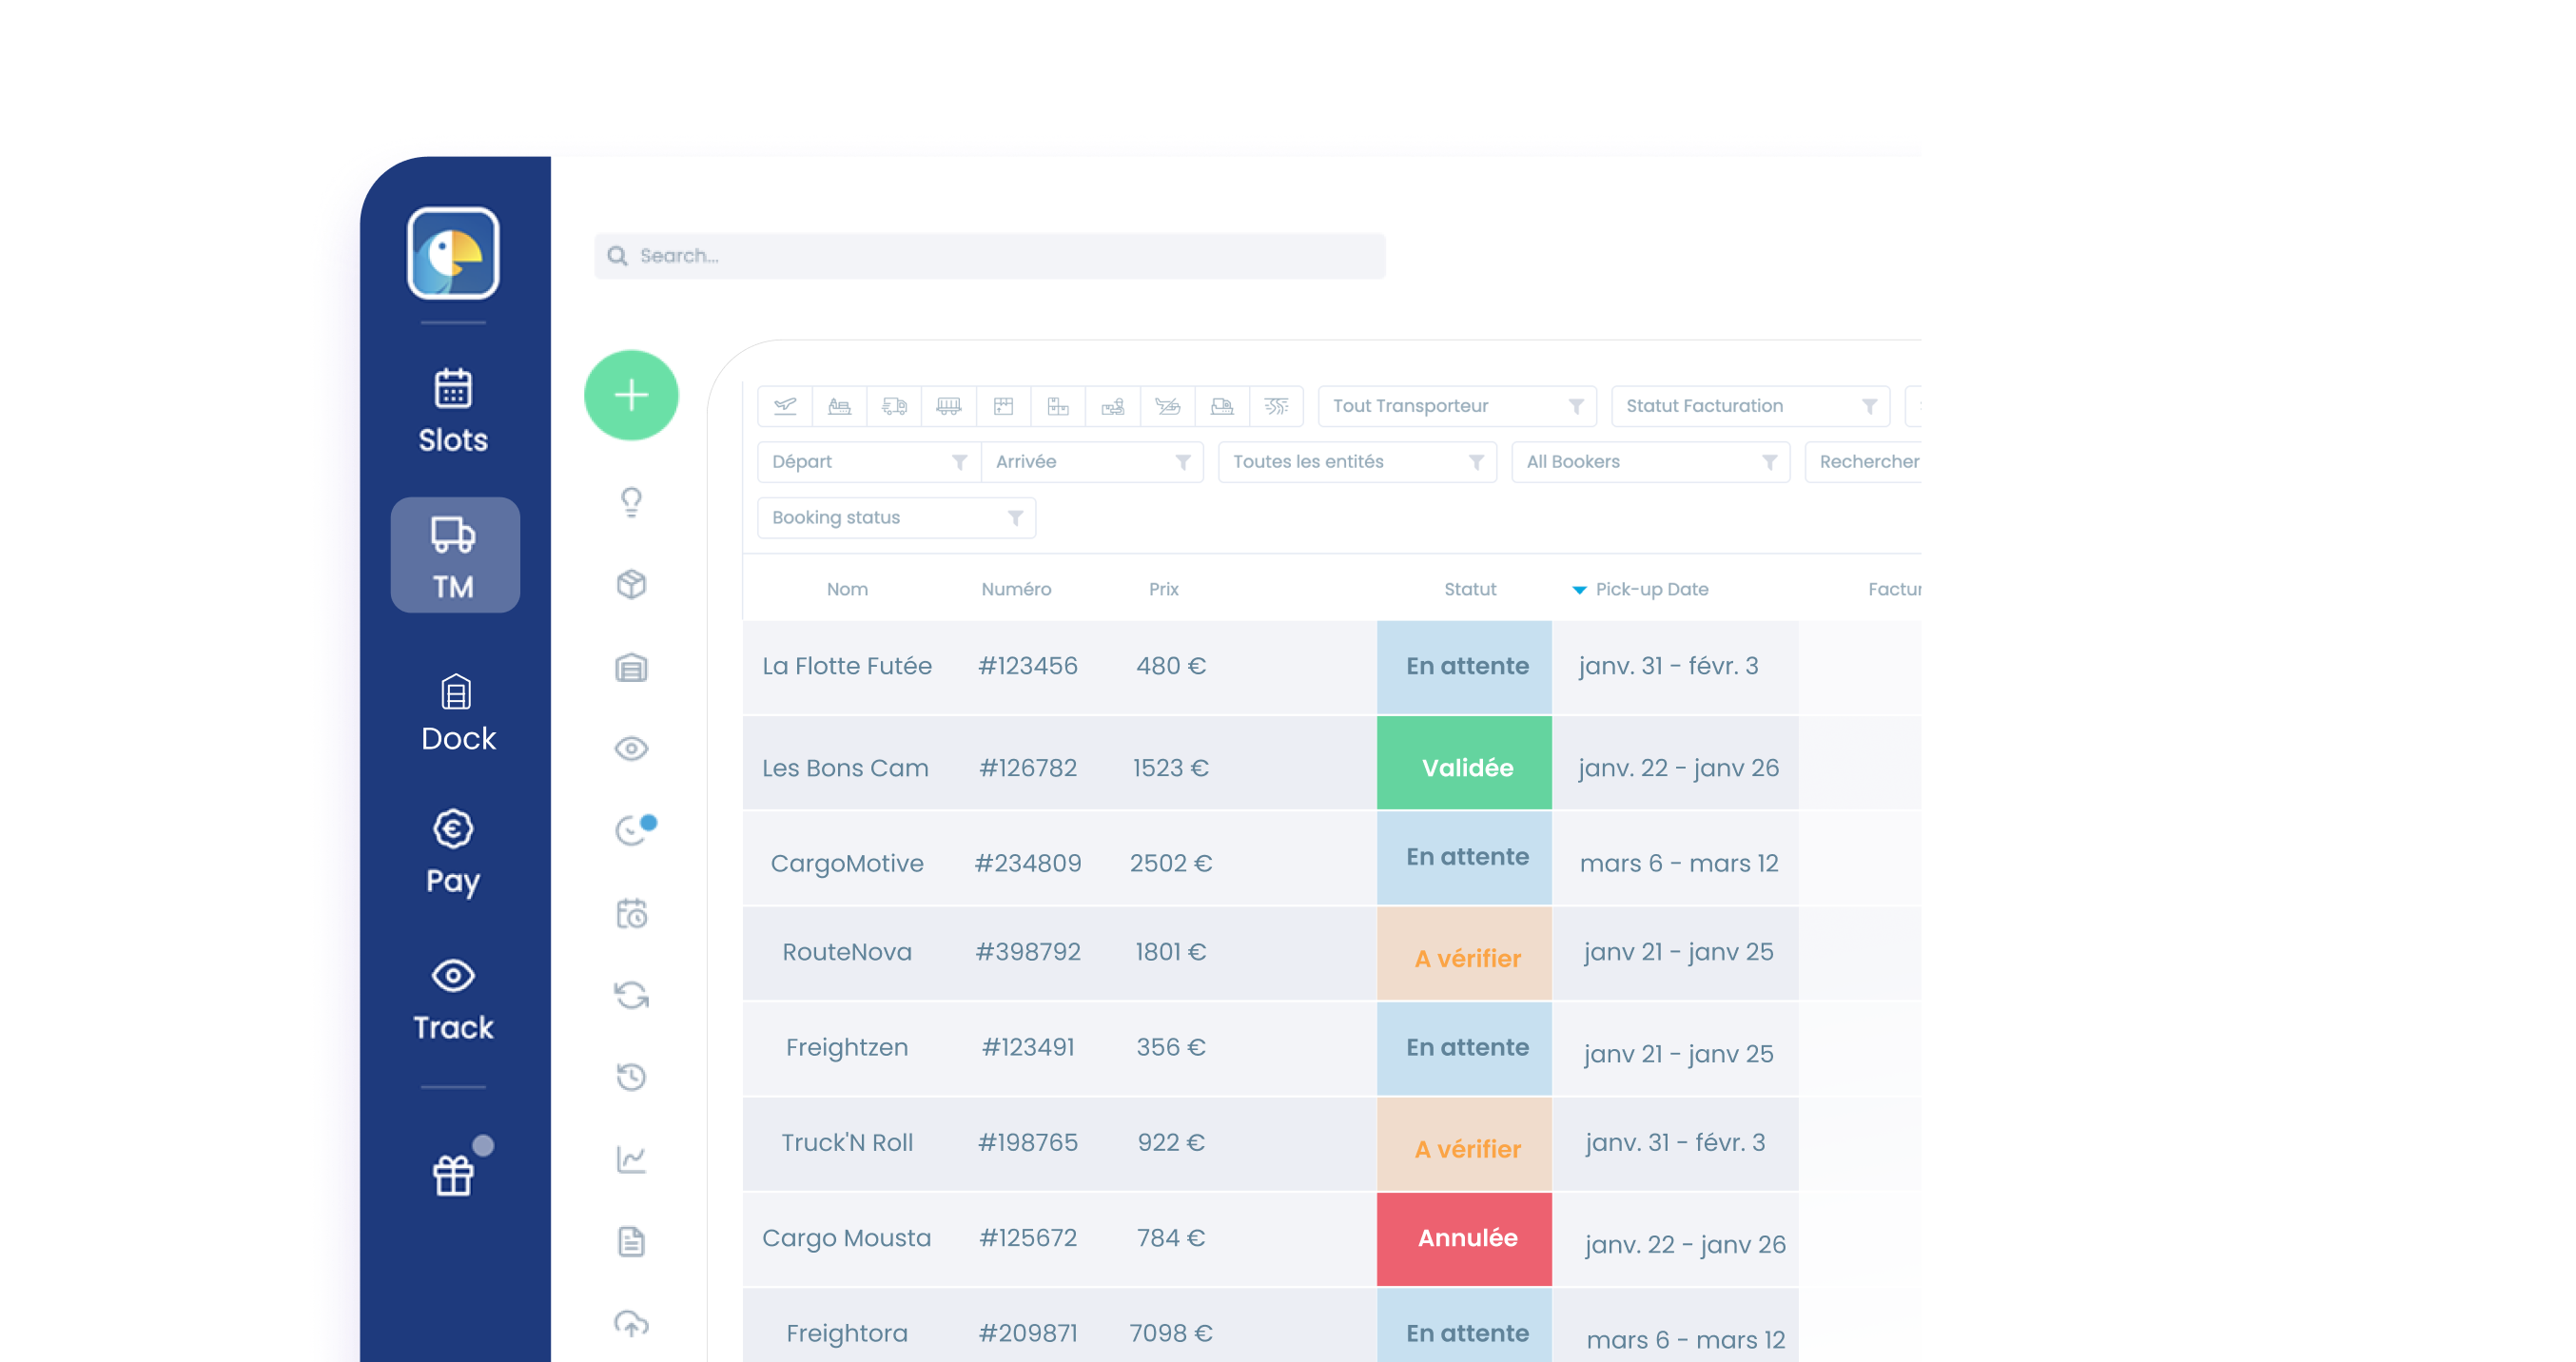Toggle the cargo ship transport filter
The height and width of the screenshot is (1362, 2576).
(839, 405)
